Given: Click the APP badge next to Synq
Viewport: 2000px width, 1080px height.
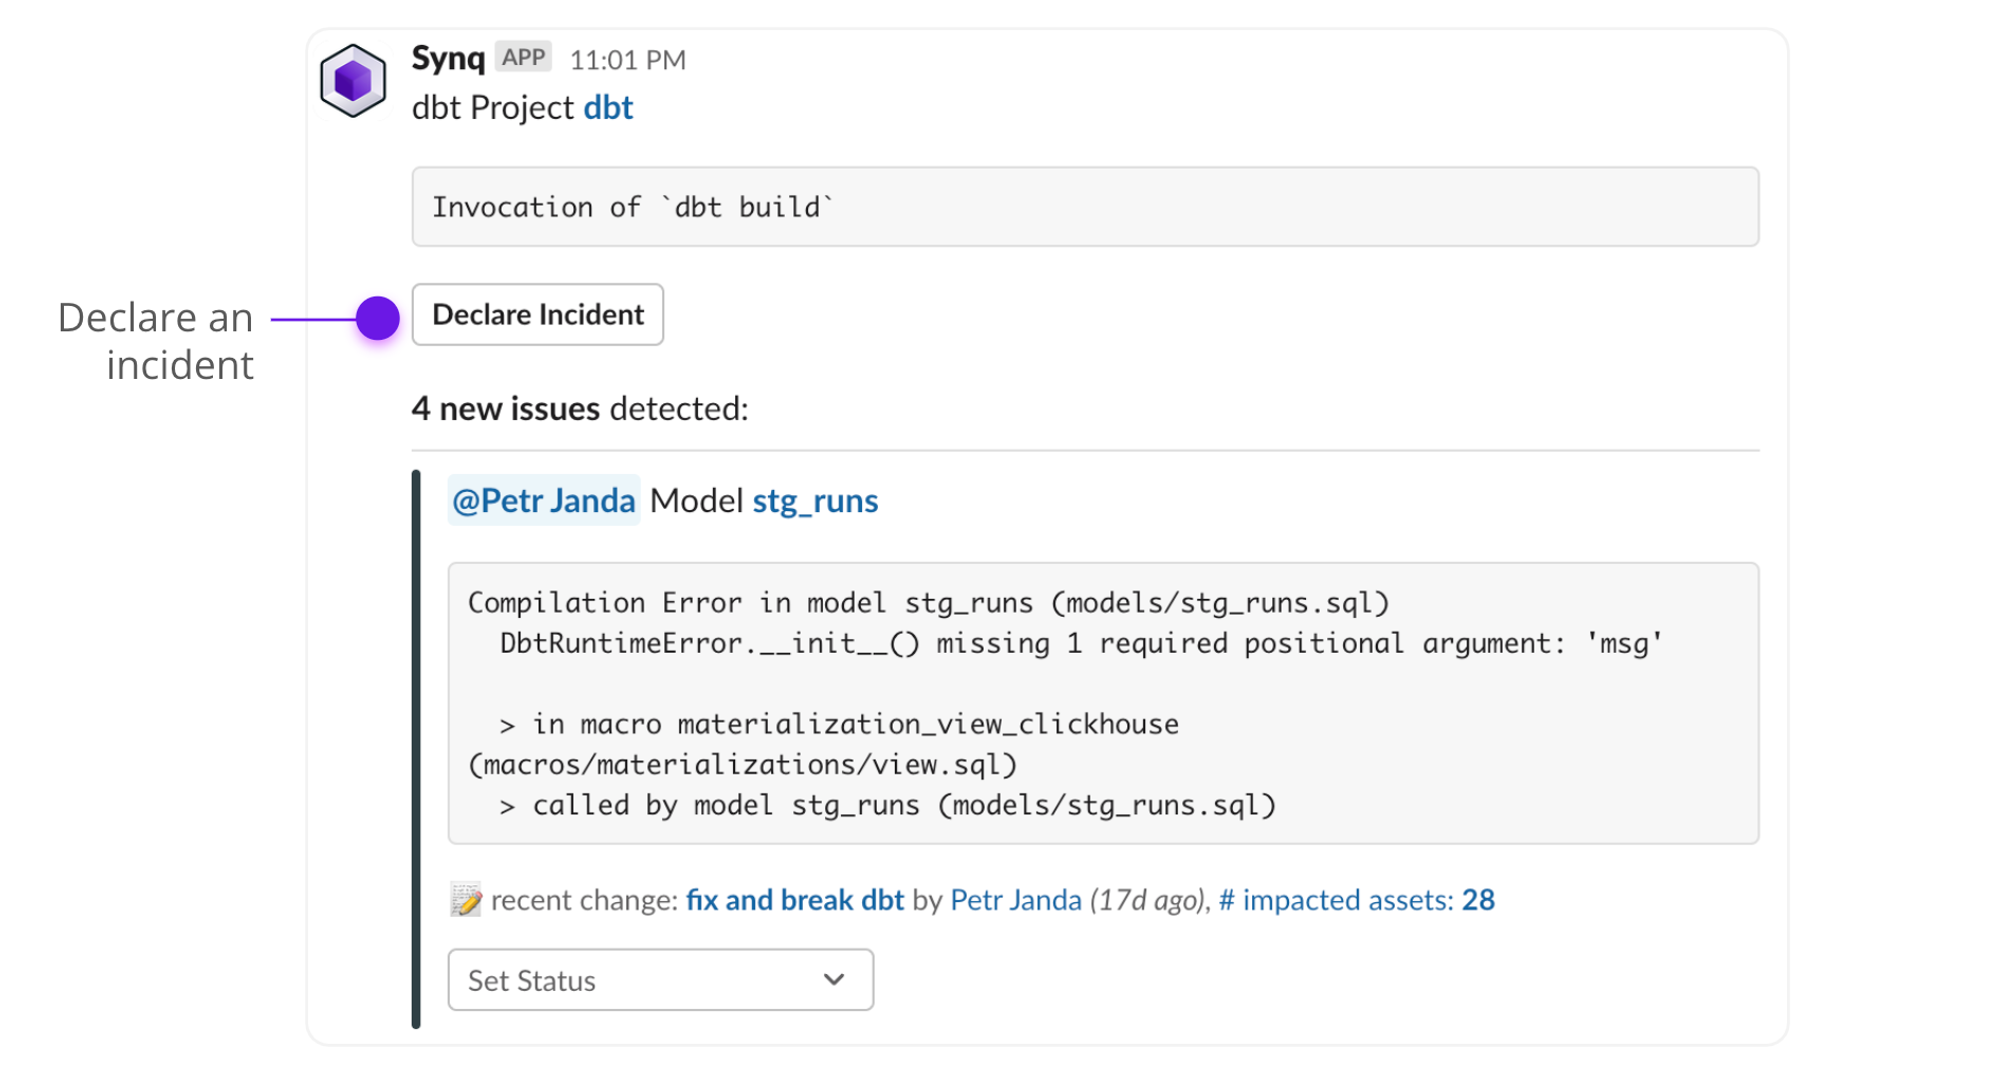Looking at the screenshot, I should pyautogui.click(x=524, y=58).
